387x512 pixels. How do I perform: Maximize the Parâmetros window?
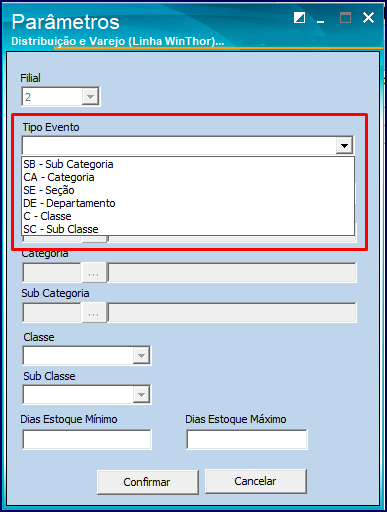click(345, 17)
